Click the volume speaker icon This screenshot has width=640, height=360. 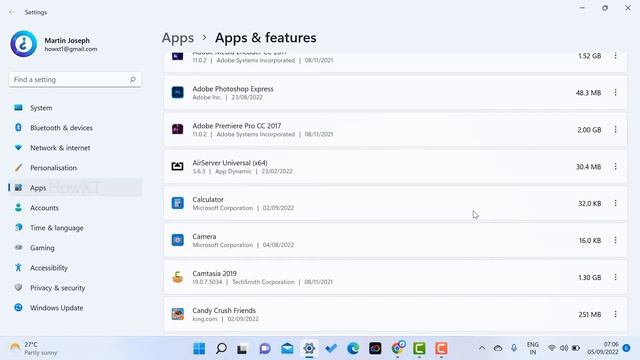(x=564, y=348)
